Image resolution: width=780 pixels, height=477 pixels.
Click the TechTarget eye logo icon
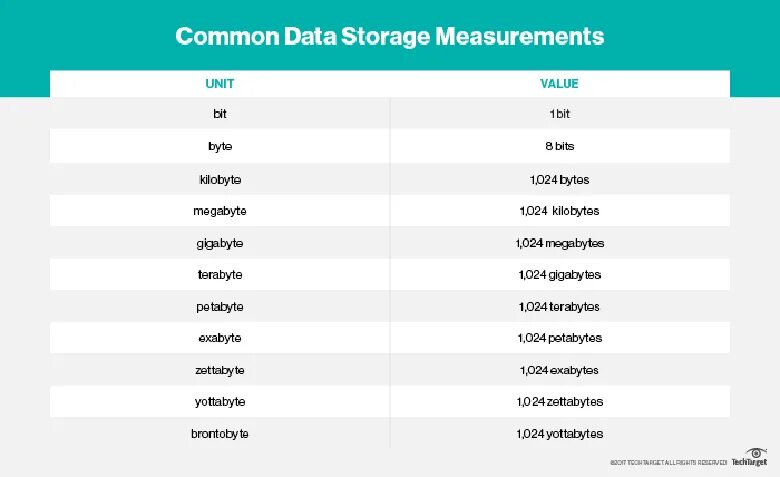click(x=757, y=452)
